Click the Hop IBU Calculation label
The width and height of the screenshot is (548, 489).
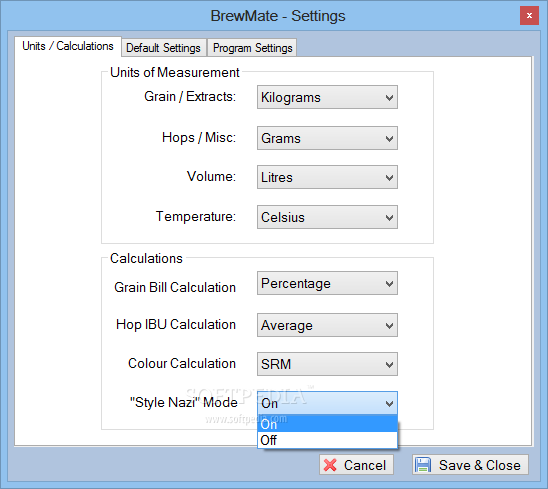point(176,324)
